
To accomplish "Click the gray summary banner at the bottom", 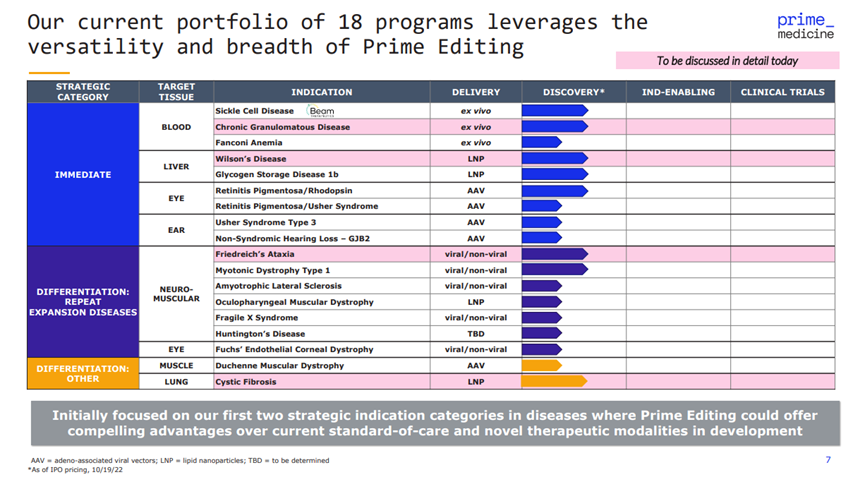I will click(x=434, y=423).
